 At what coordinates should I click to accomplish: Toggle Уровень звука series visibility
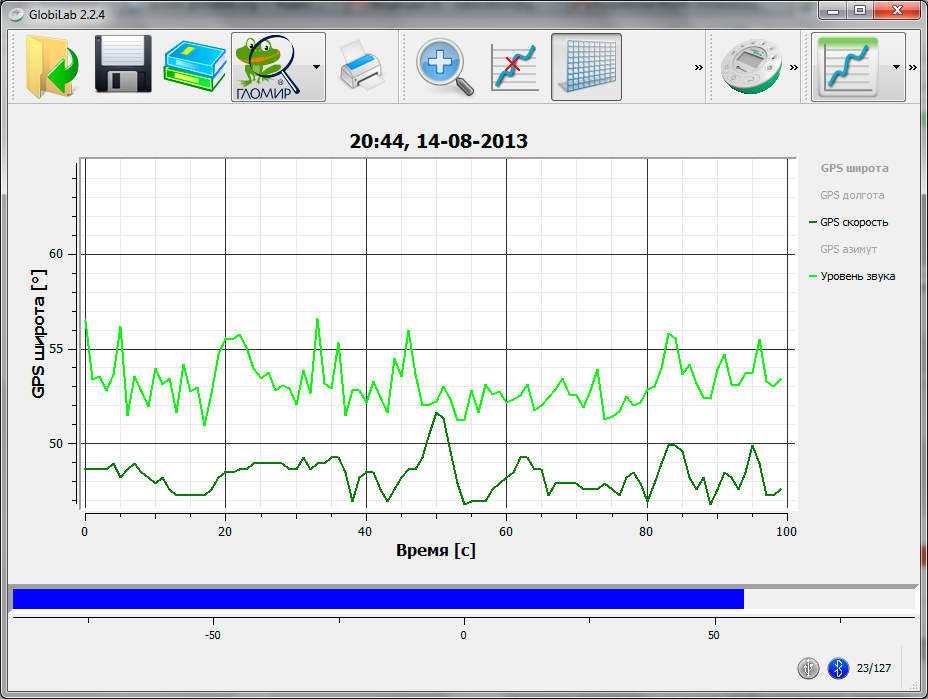857,276
